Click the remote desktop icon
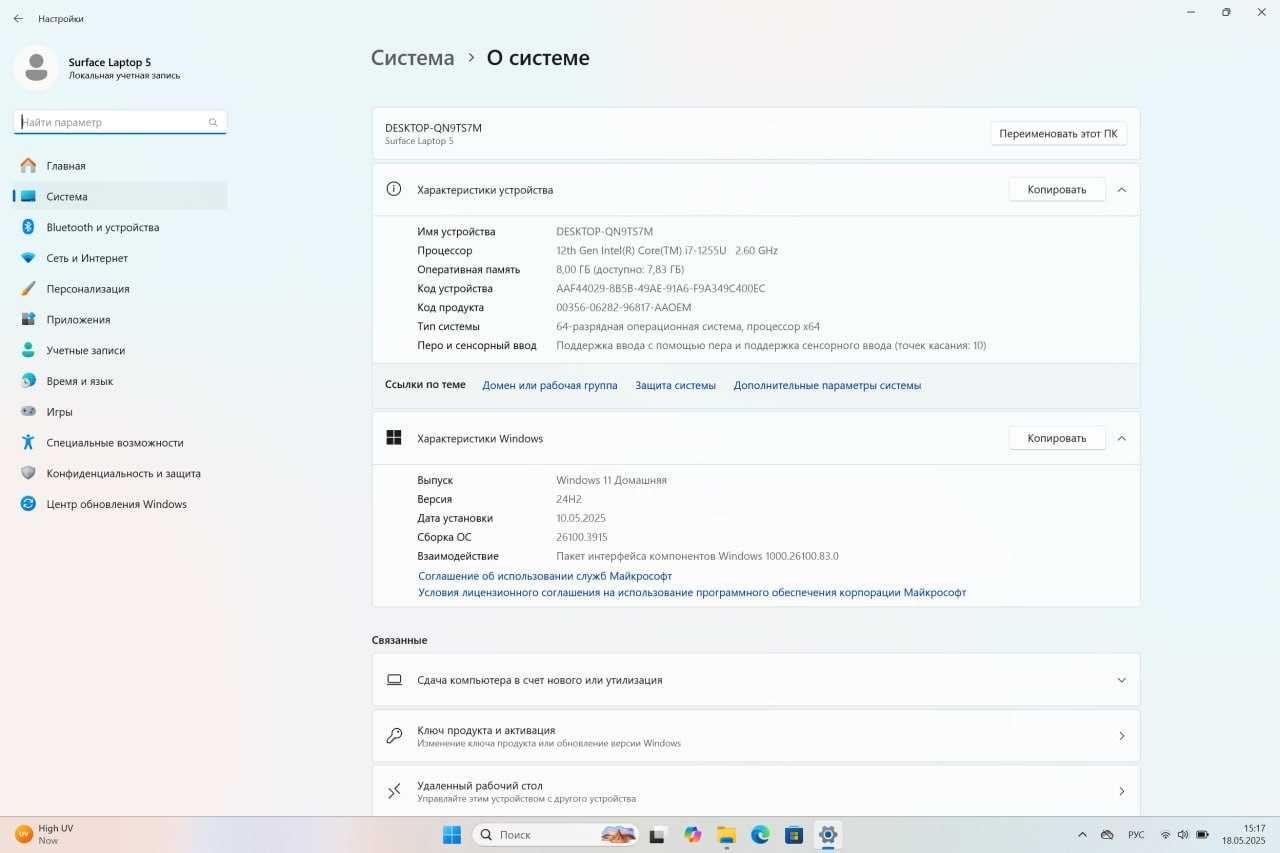Viewport: 1280px width, 853px height. click(394, 791)
